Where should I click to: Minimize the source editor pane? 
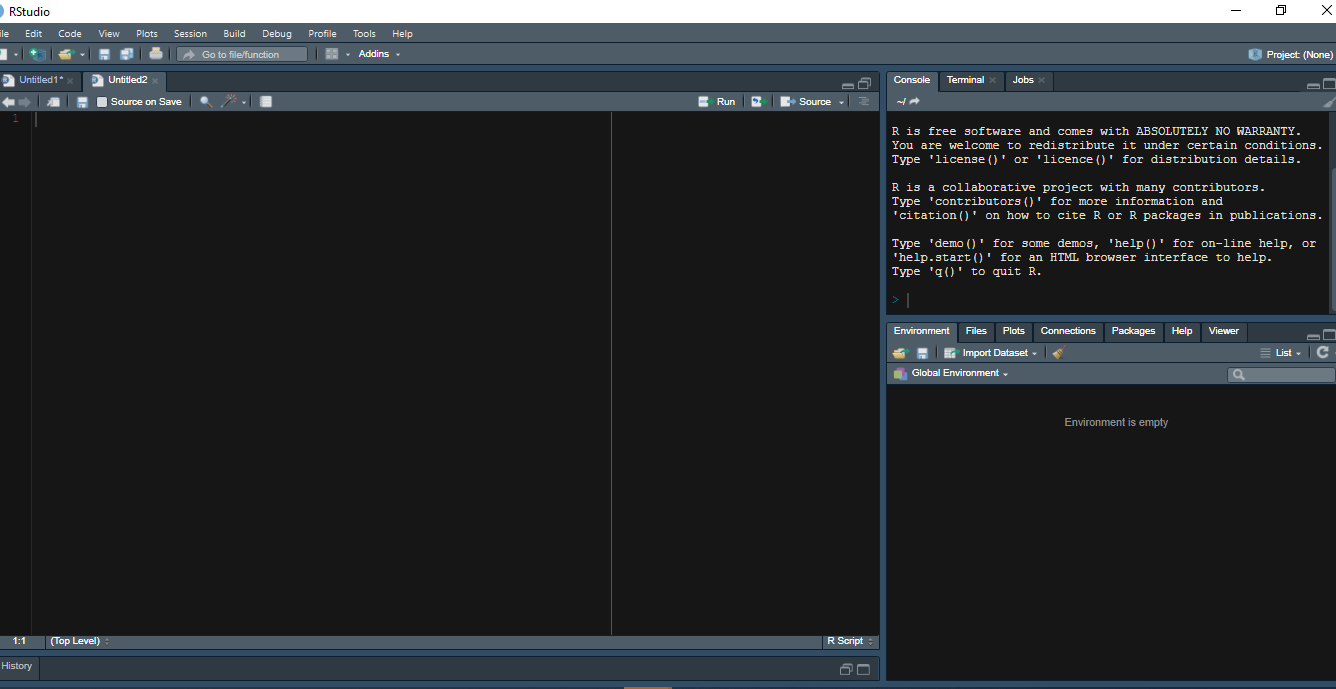848,86
